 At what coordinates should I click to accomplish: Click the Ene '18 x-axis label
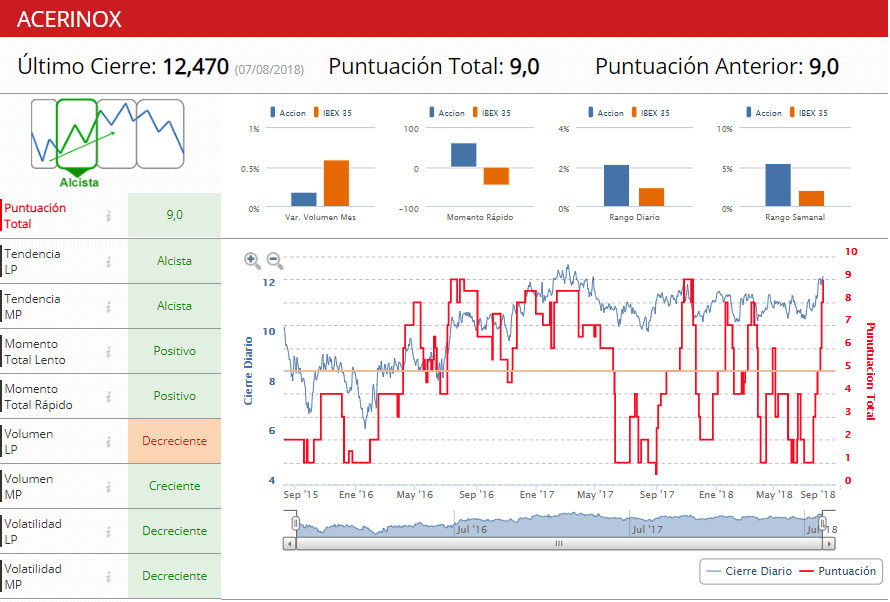716,495
